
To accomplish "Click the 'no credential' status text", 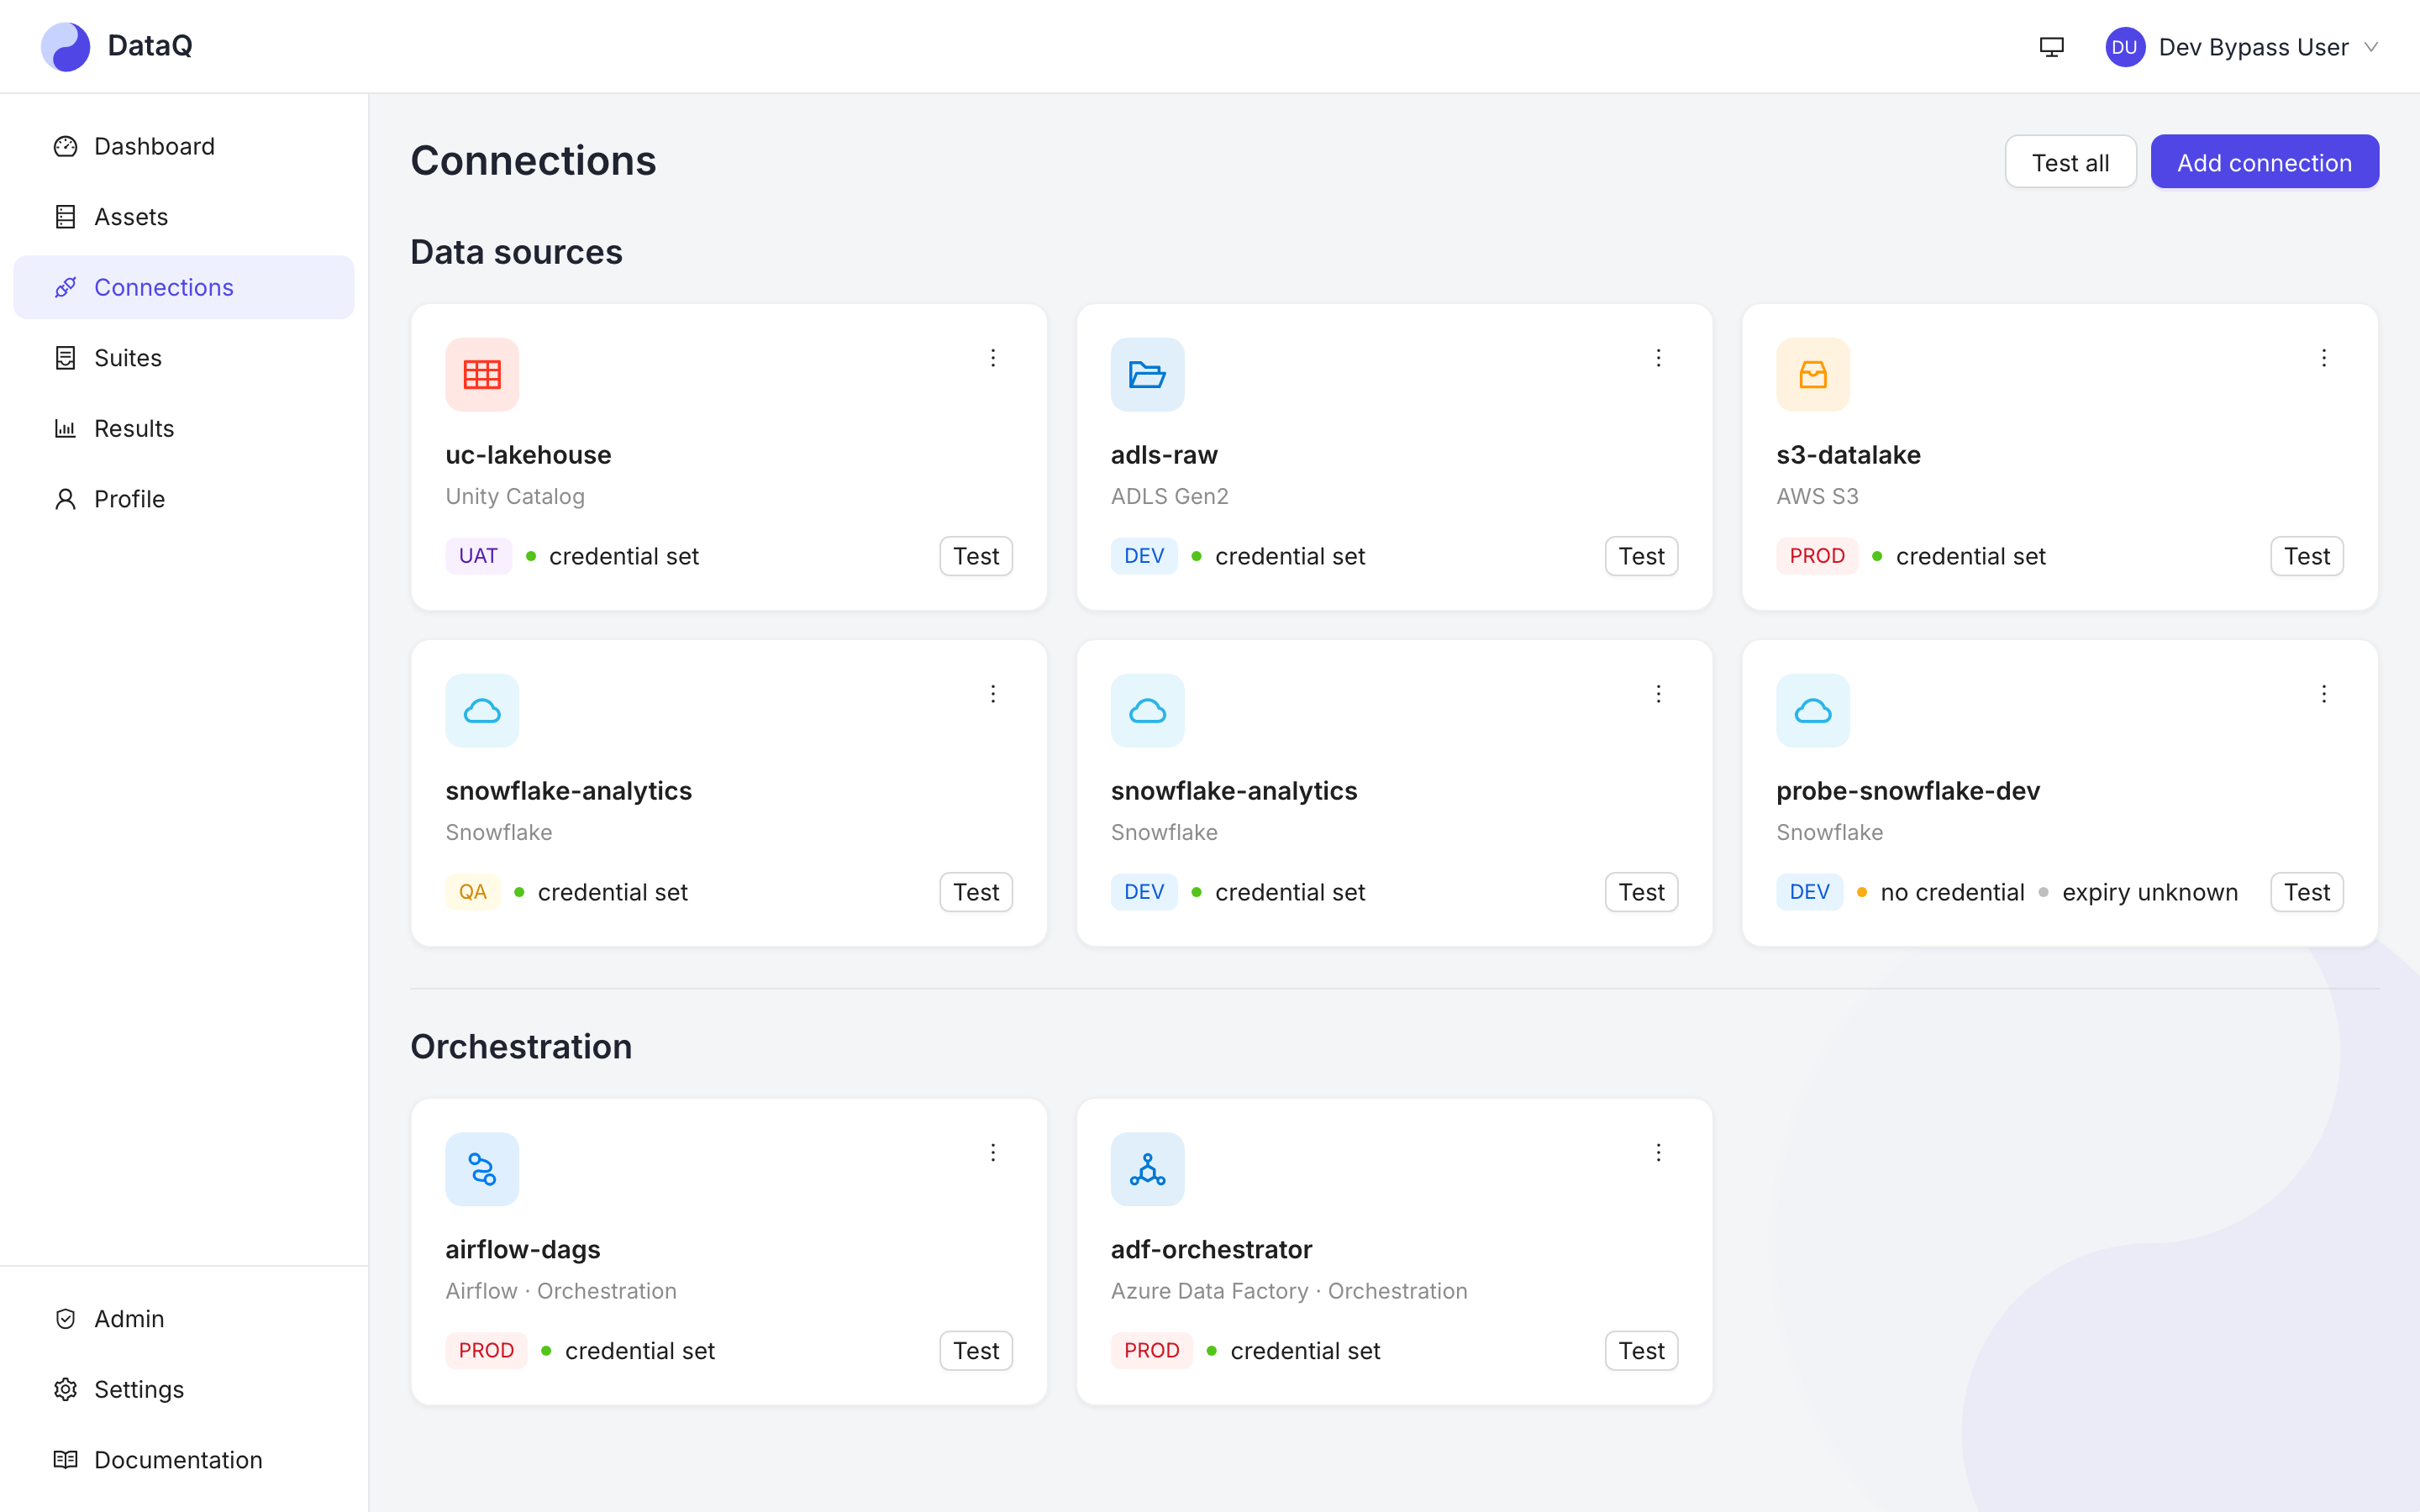I will [1952, 892].
